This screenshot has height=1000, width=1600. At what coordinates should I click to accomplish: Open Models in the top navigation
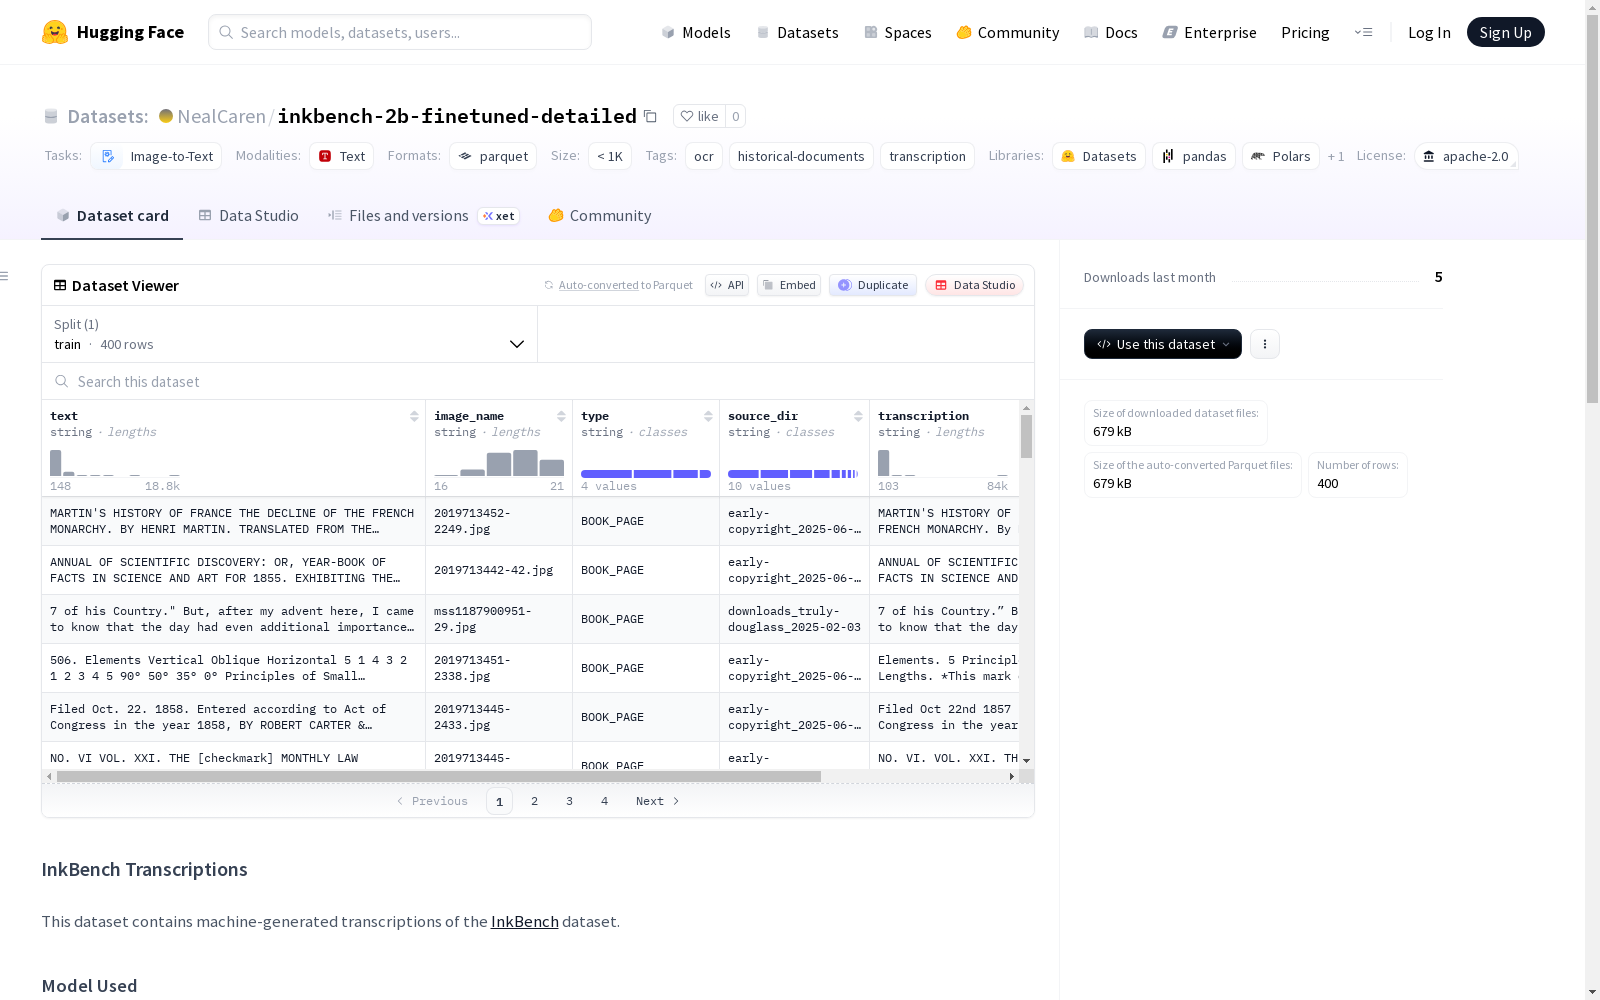coord(696,32)
